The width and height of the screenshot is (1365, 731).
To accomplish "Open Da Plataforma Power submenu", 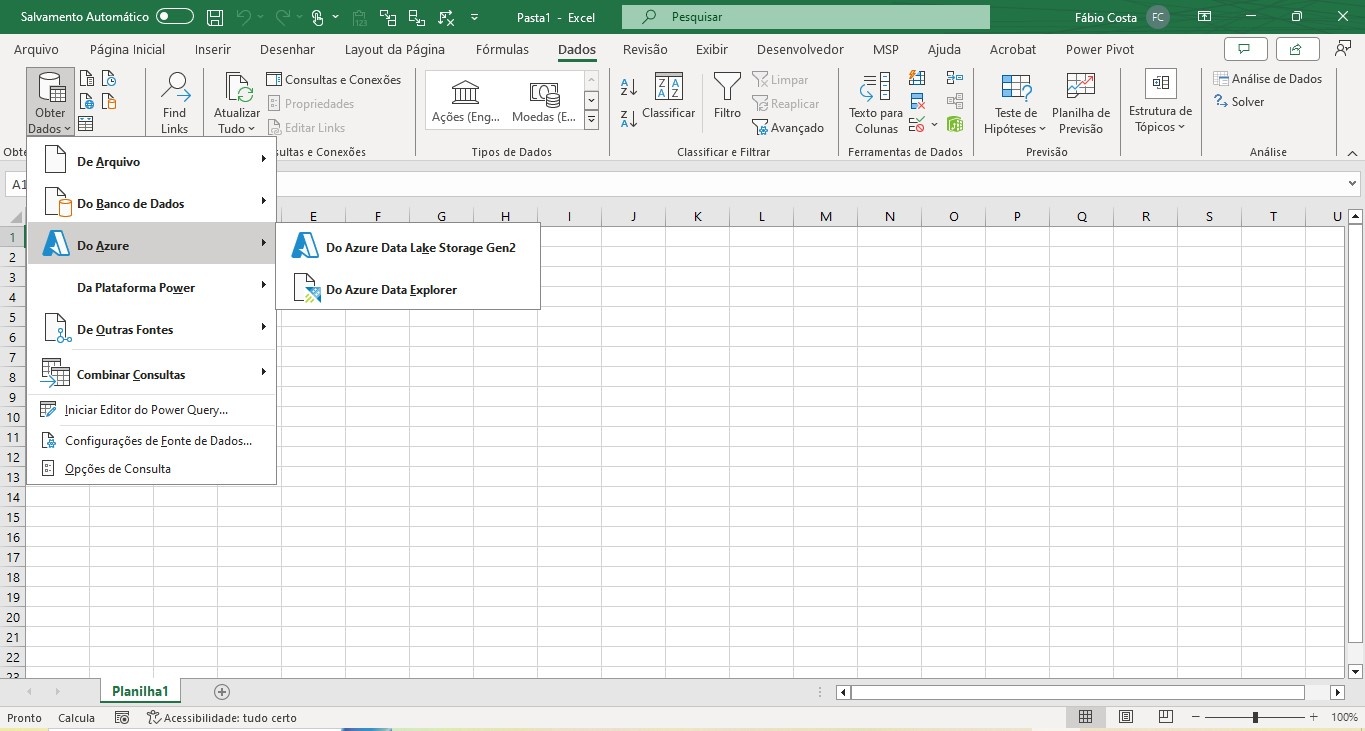I will tap(151, 287).
